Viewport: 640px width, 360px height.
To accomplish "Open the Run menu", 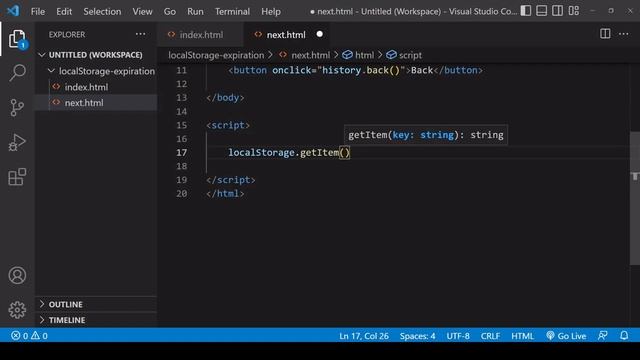I will tap(195, 11).
